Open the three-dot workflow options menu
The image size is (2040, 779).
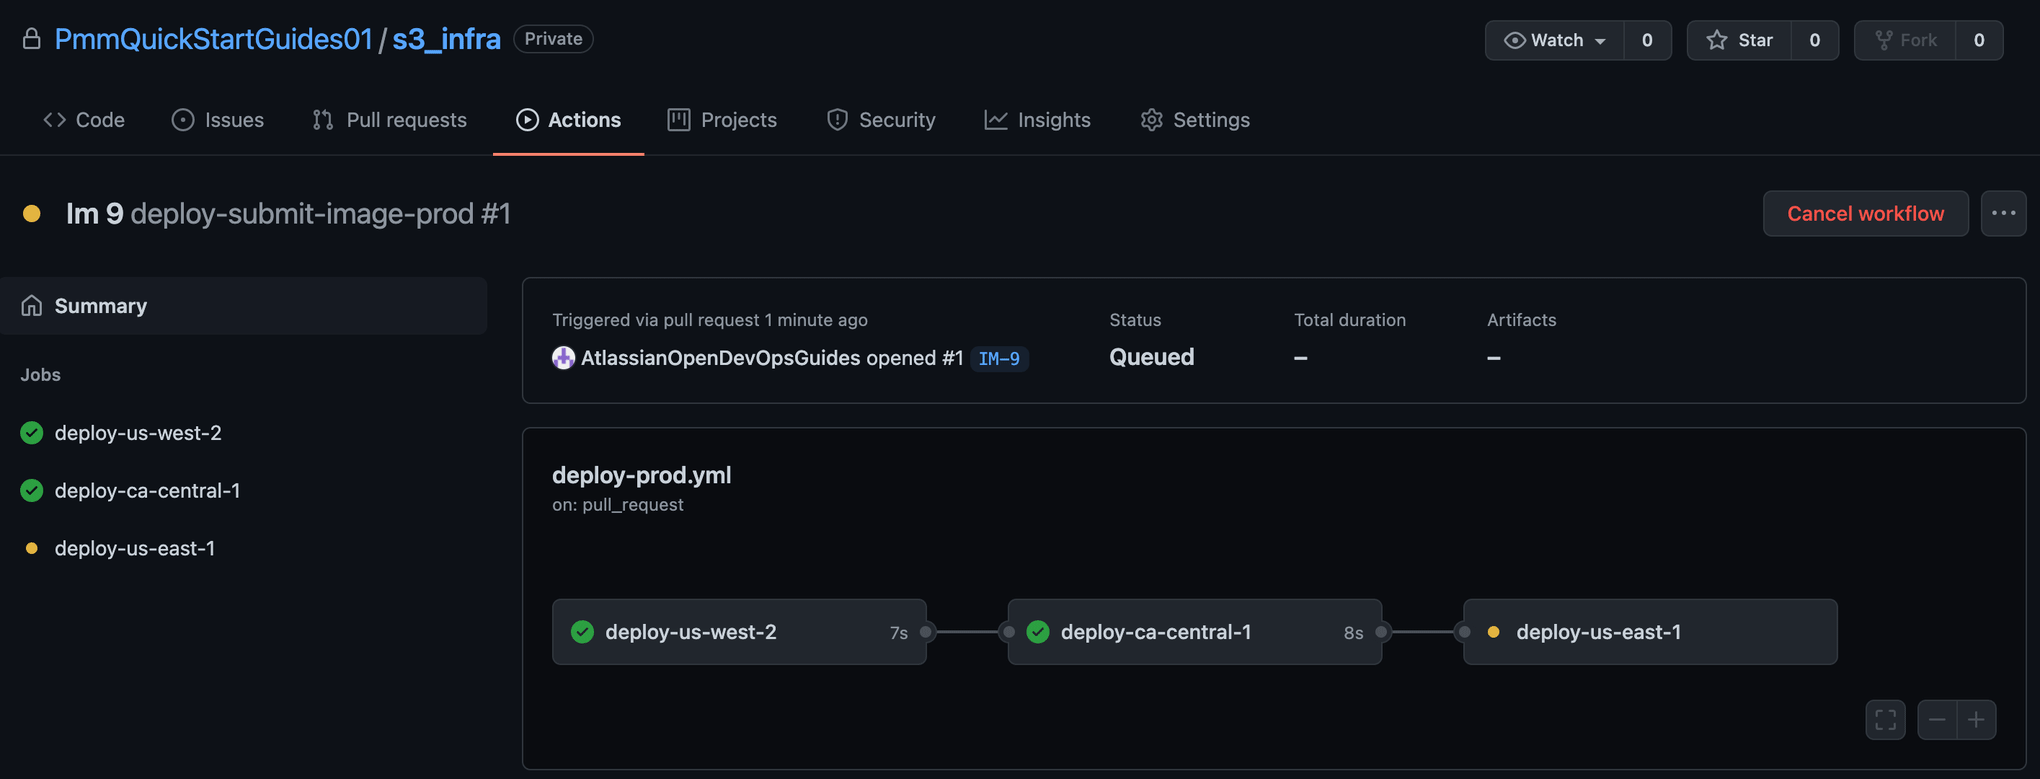[2003, 214]
